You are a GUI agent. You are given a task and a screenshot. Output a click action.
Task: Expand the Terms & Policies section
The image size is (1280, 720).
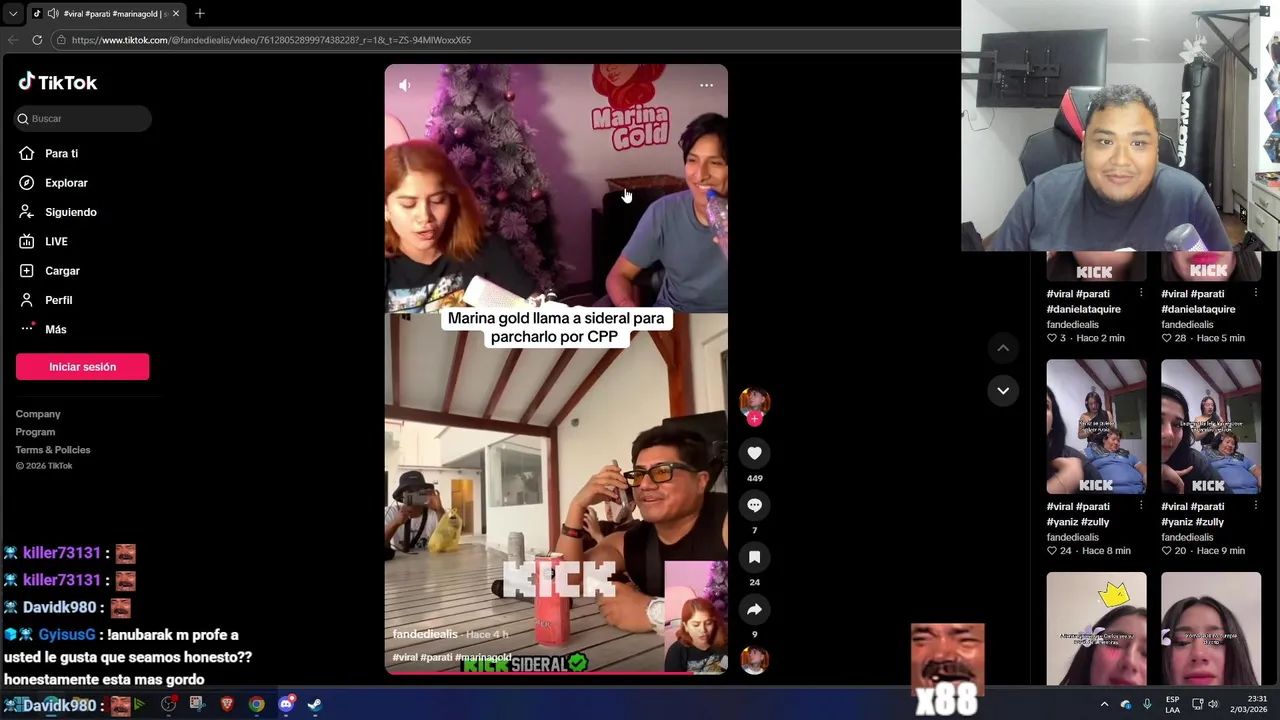coord(52,450)
